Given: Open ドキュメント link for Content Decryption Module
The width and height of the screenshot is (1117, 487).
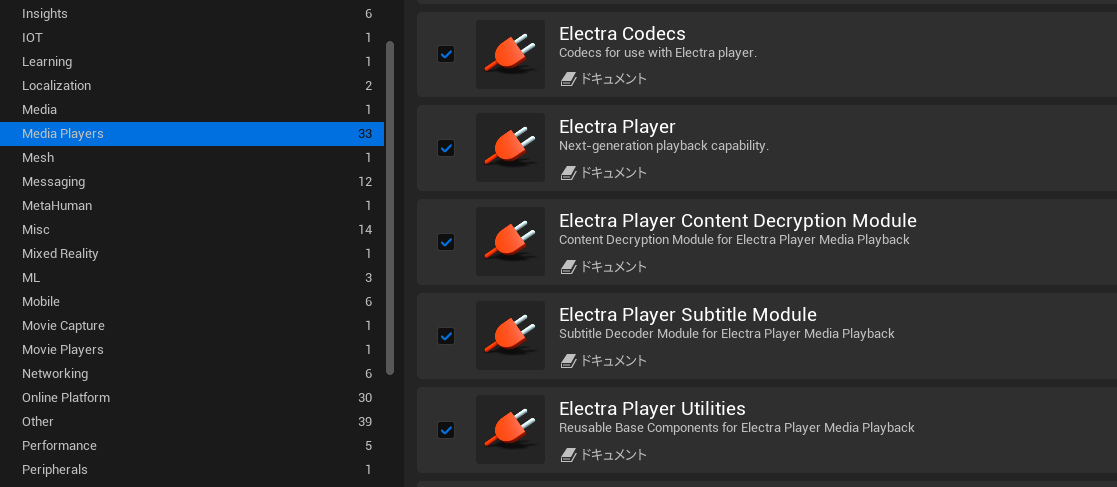Looking at the screenshot, I should 613,267.
